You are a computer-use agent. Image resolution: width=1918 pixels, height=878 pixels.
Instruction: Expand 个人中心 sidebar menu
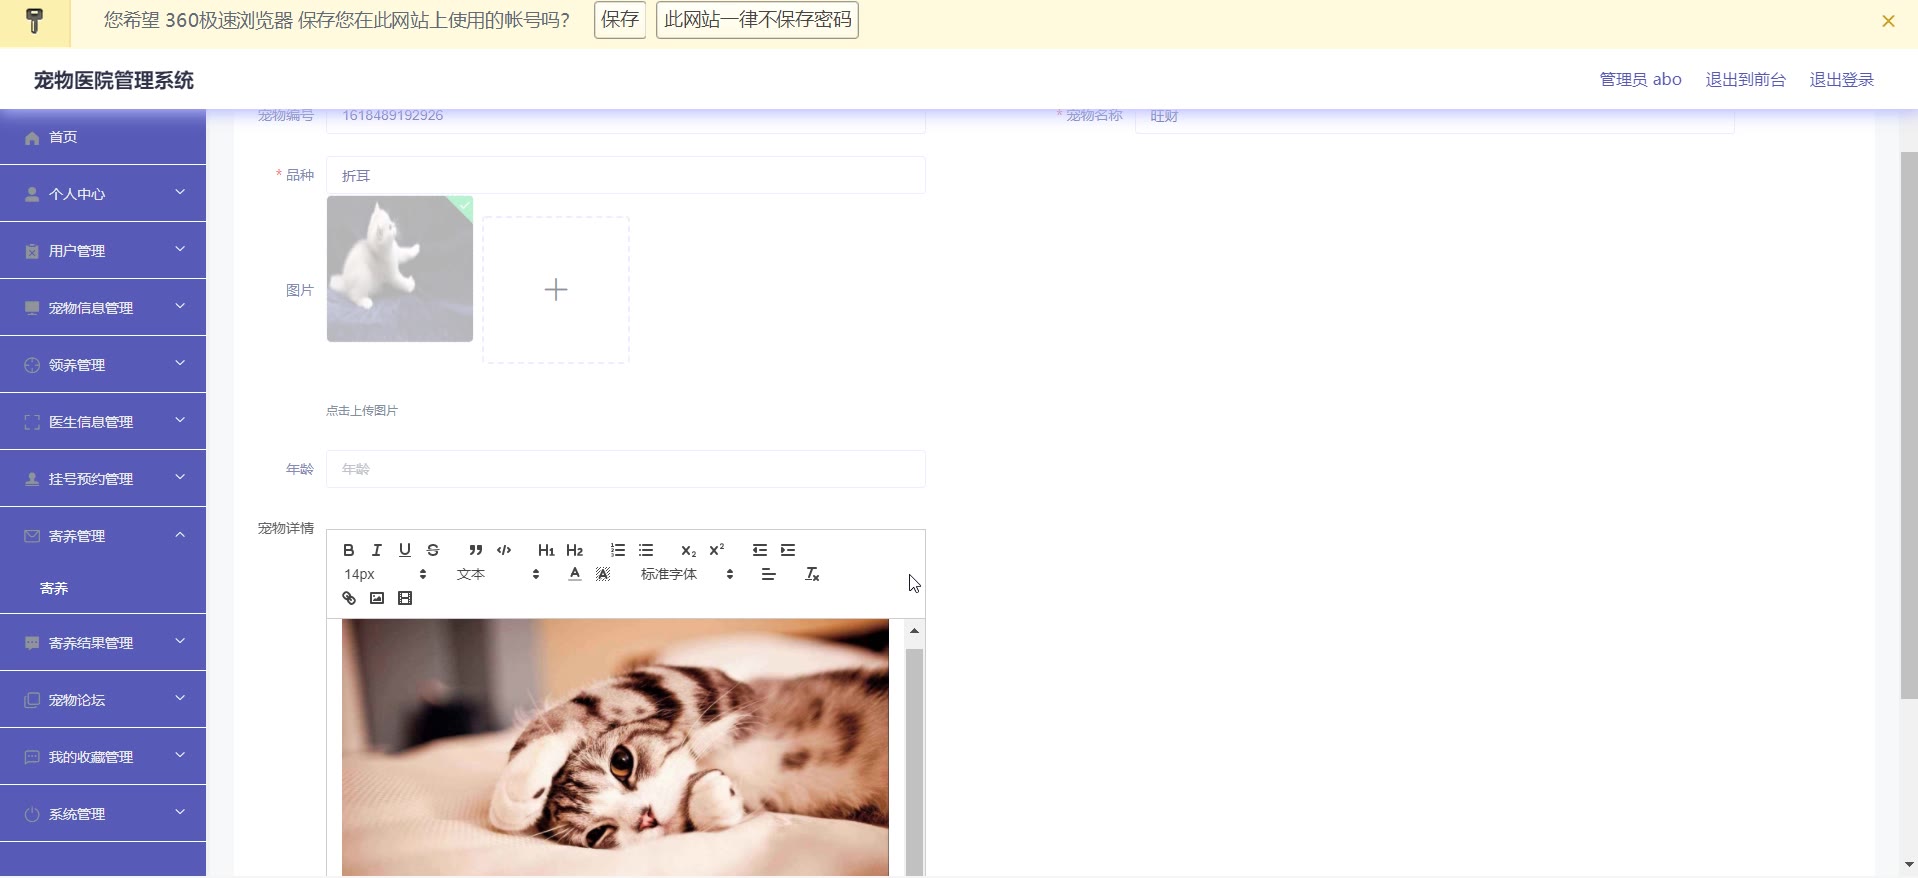click(103, 194)
